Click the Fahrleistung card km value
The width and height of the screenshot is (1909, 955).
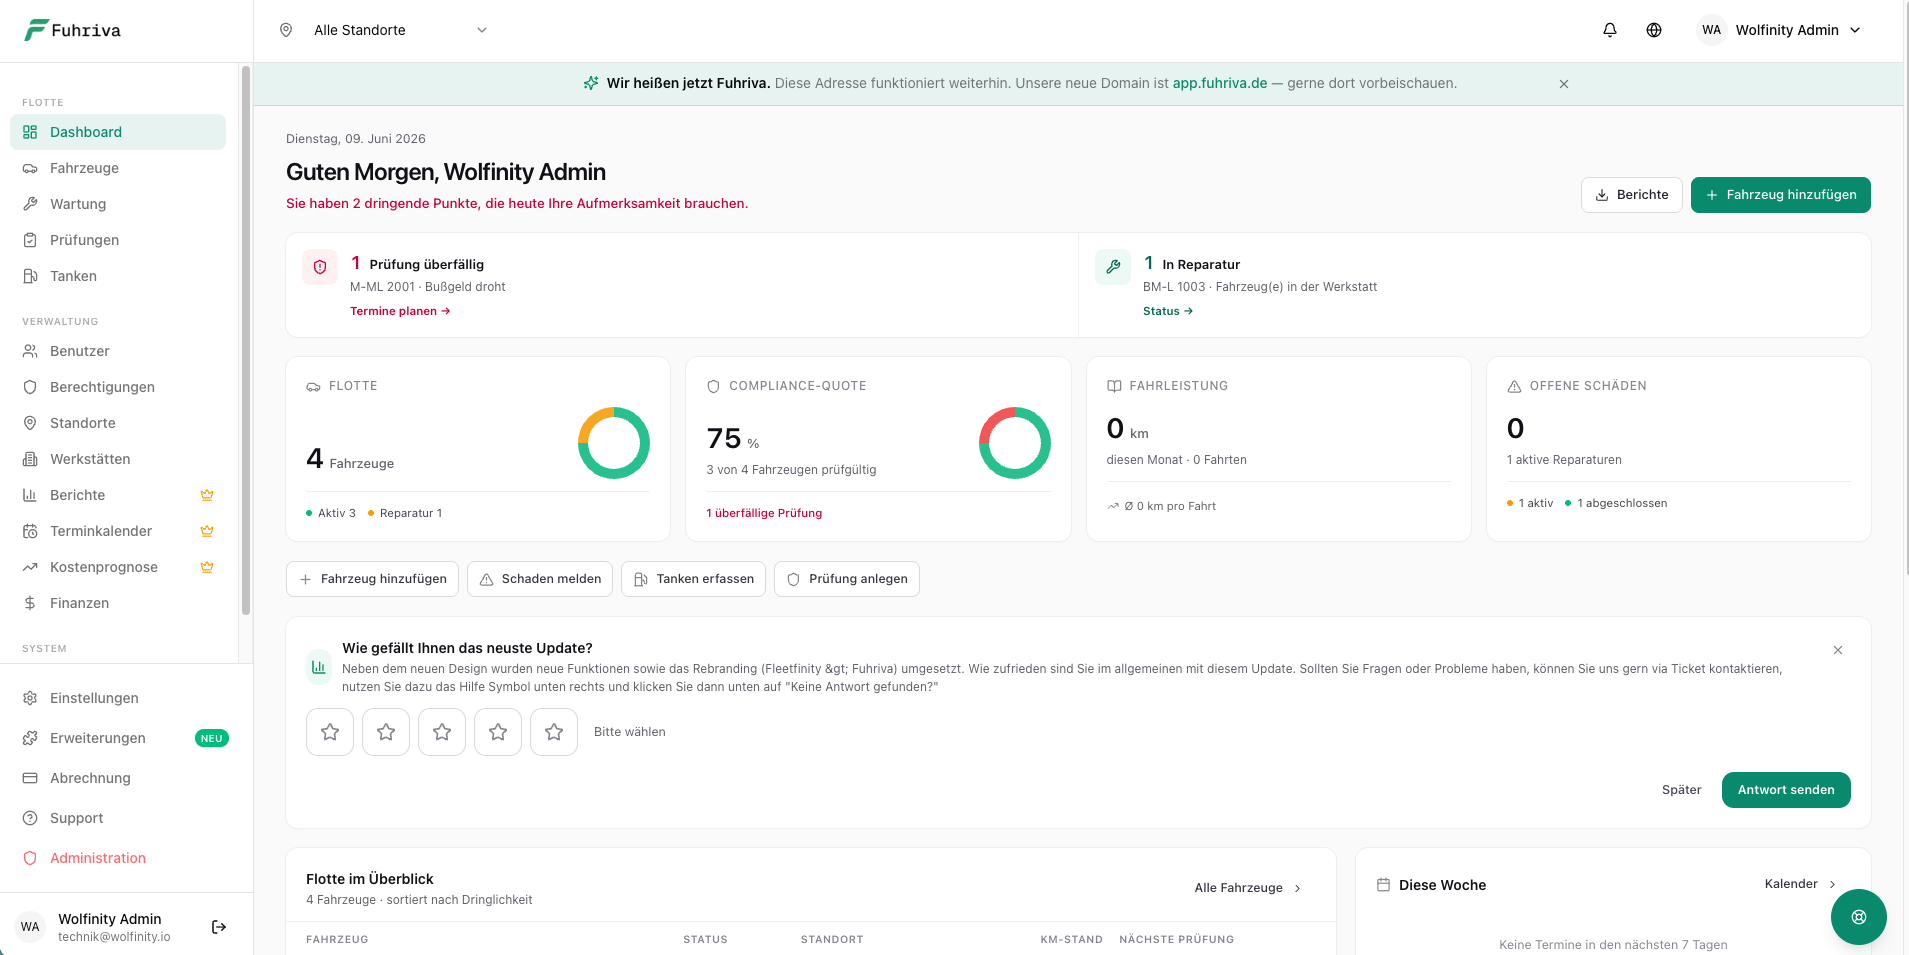(x=1127, y=429)
